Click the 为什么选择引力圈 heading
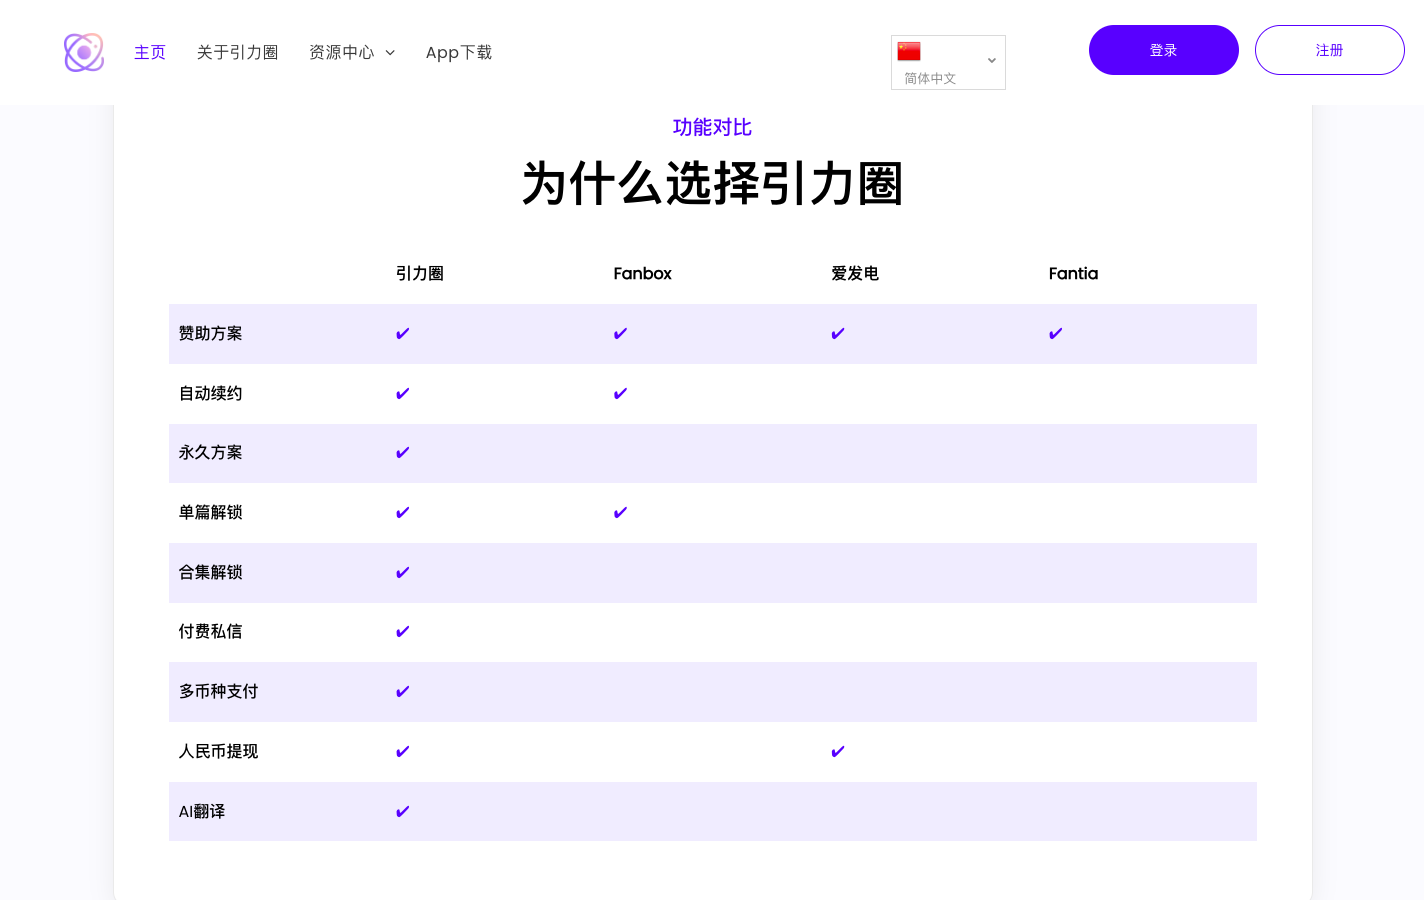Screen dimensions: 1424x900 pyautogui.click(x=712, y=184)
